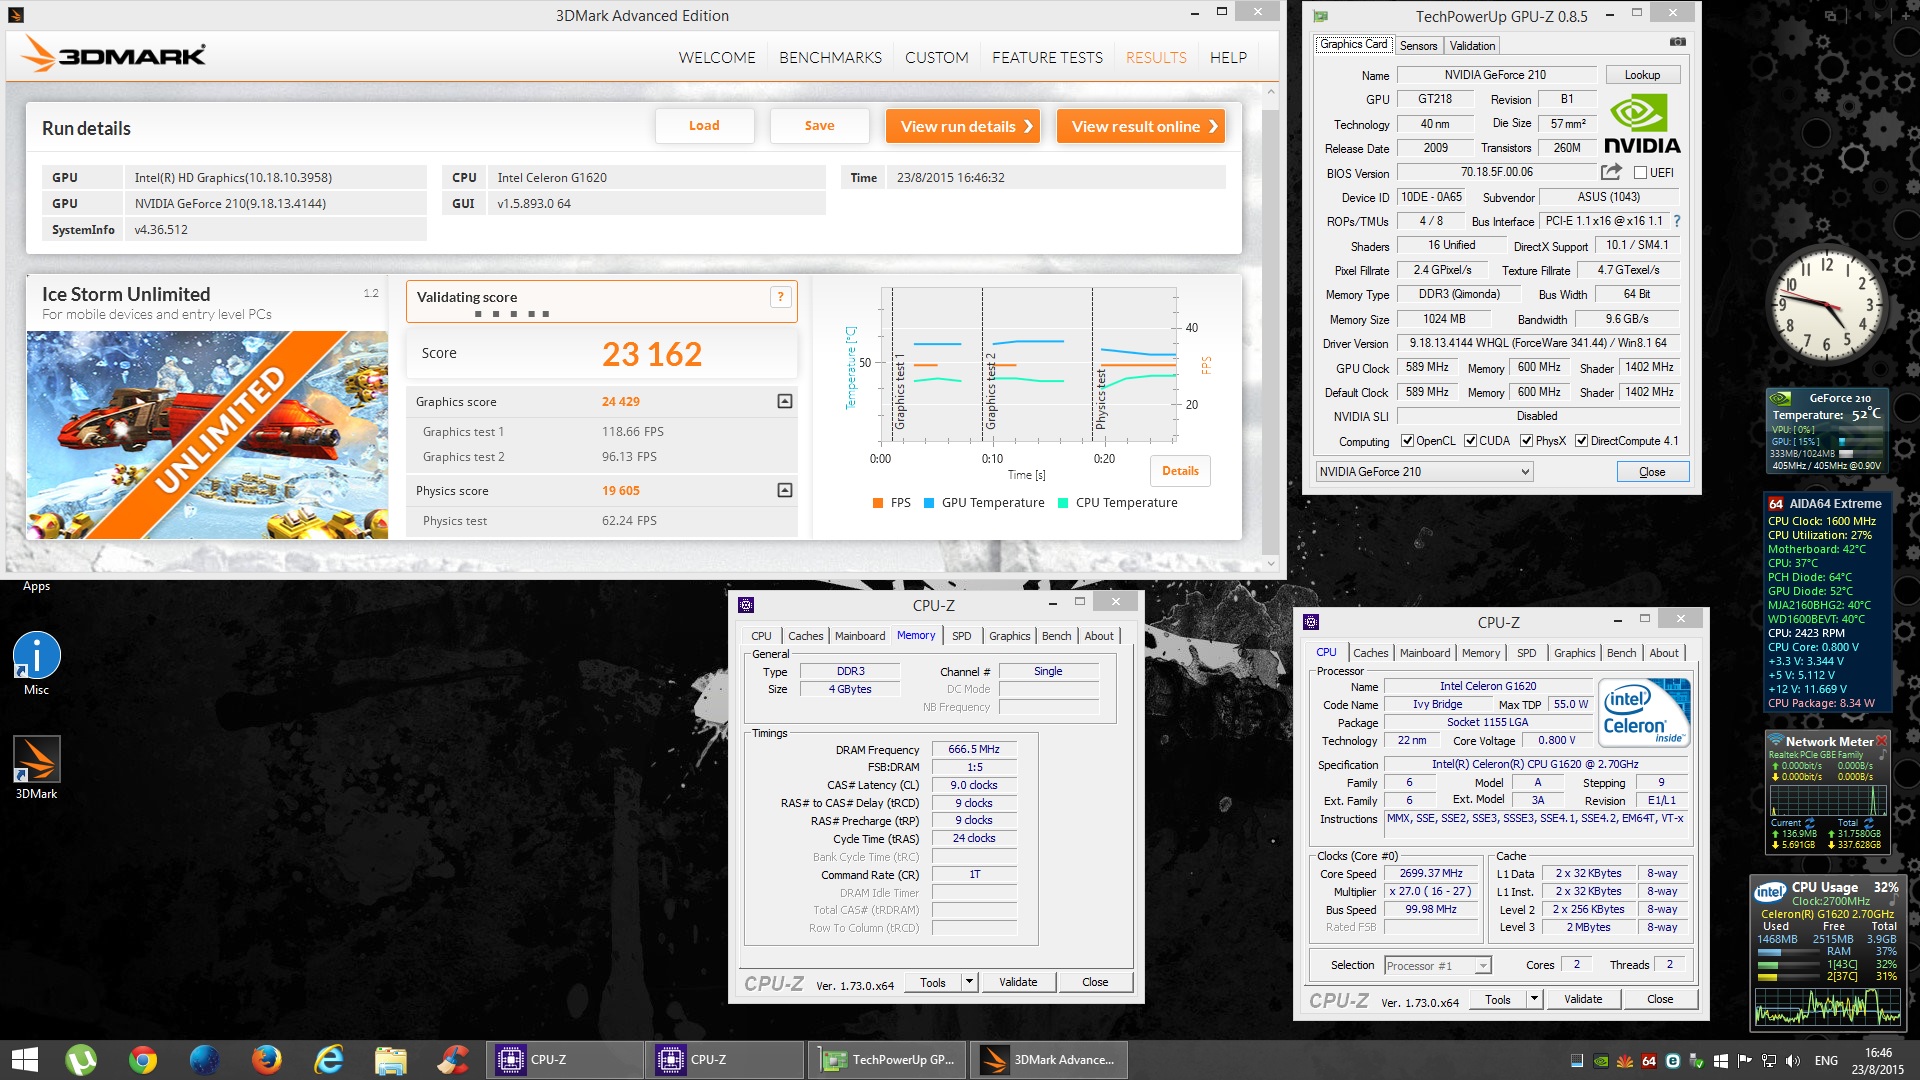Click the AIDA64 tray icon
This screenshot has width=1920, height=1080.
coord(1649,1061)
